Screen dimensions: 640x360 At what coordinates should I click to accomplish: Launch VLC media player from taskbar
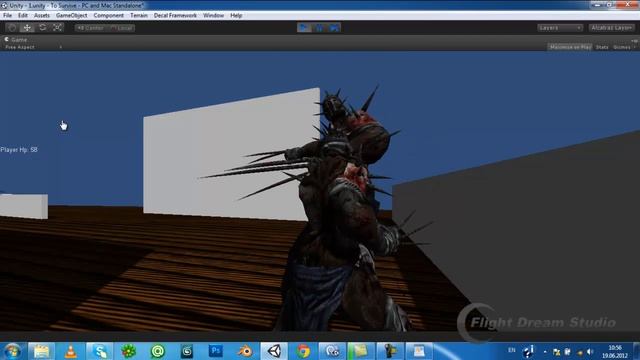point(71,351)
